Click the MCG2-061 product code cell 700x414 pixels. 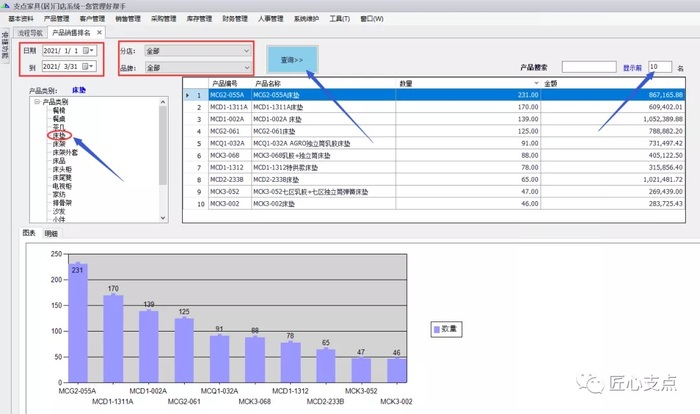(x=230, y=131)
